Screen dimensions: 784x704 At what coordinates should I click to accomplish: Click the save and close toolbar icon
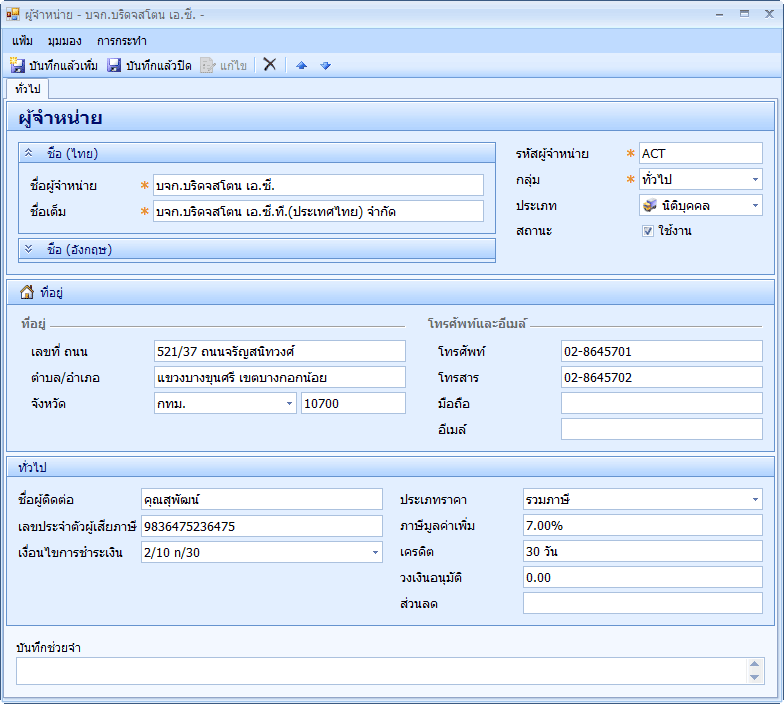114,65
